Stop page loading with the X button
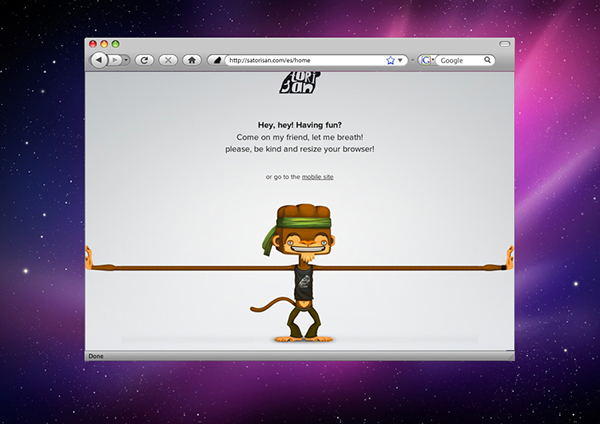 point(168,60)
